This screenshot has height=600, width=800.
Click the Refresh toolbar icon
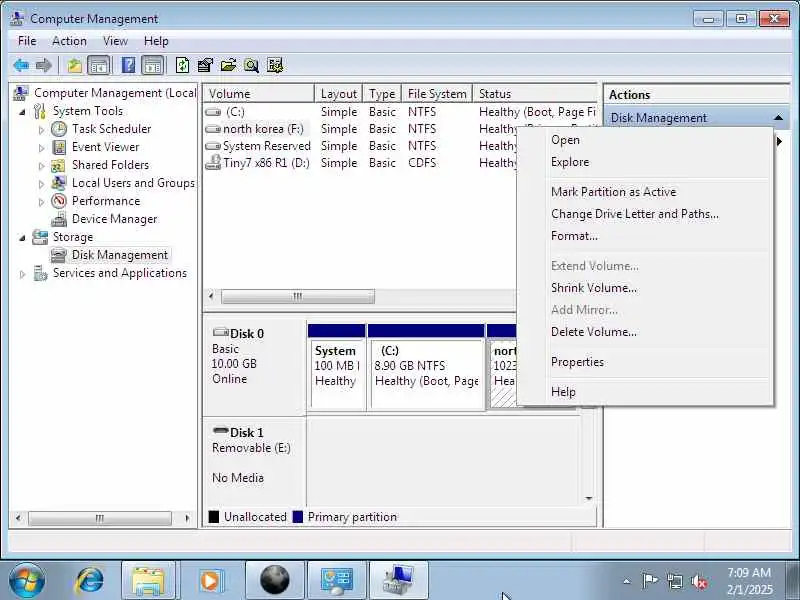[x=182, y=65]
